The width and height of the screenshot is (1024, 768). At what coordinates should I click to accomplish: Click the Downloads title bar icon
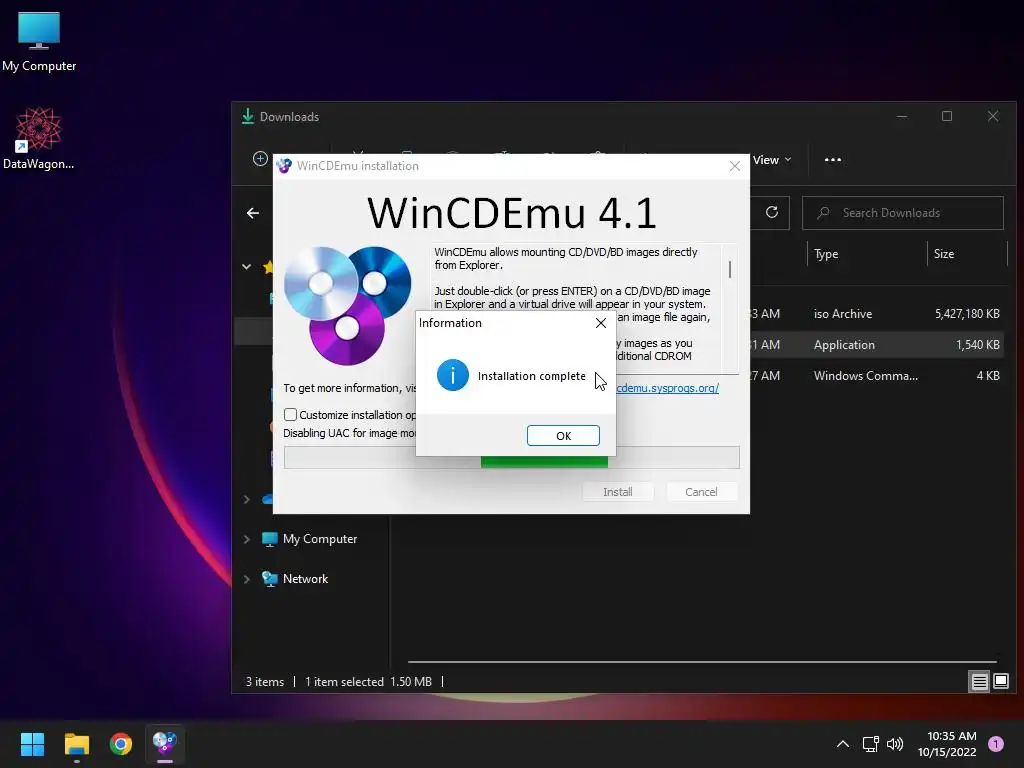(248, 117)
